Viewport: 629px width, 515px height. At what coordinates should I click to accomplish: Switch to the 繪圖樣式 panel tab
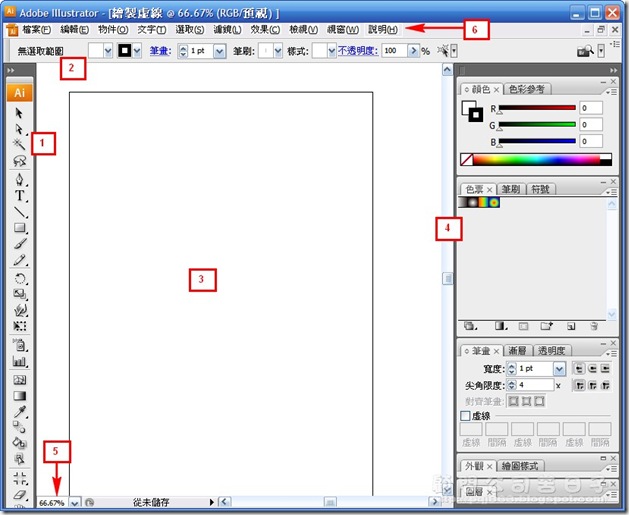tap(520, 466)
